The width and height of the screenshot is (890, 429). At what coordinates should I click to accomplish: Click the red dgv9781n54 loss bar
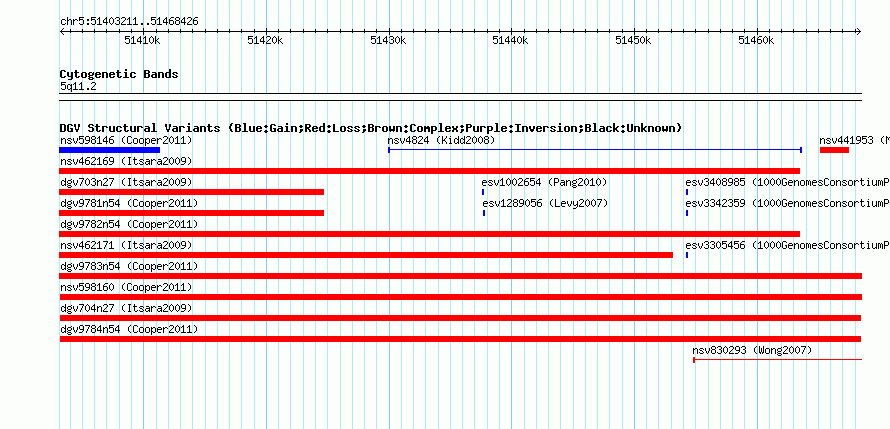(x=192, y=213)
